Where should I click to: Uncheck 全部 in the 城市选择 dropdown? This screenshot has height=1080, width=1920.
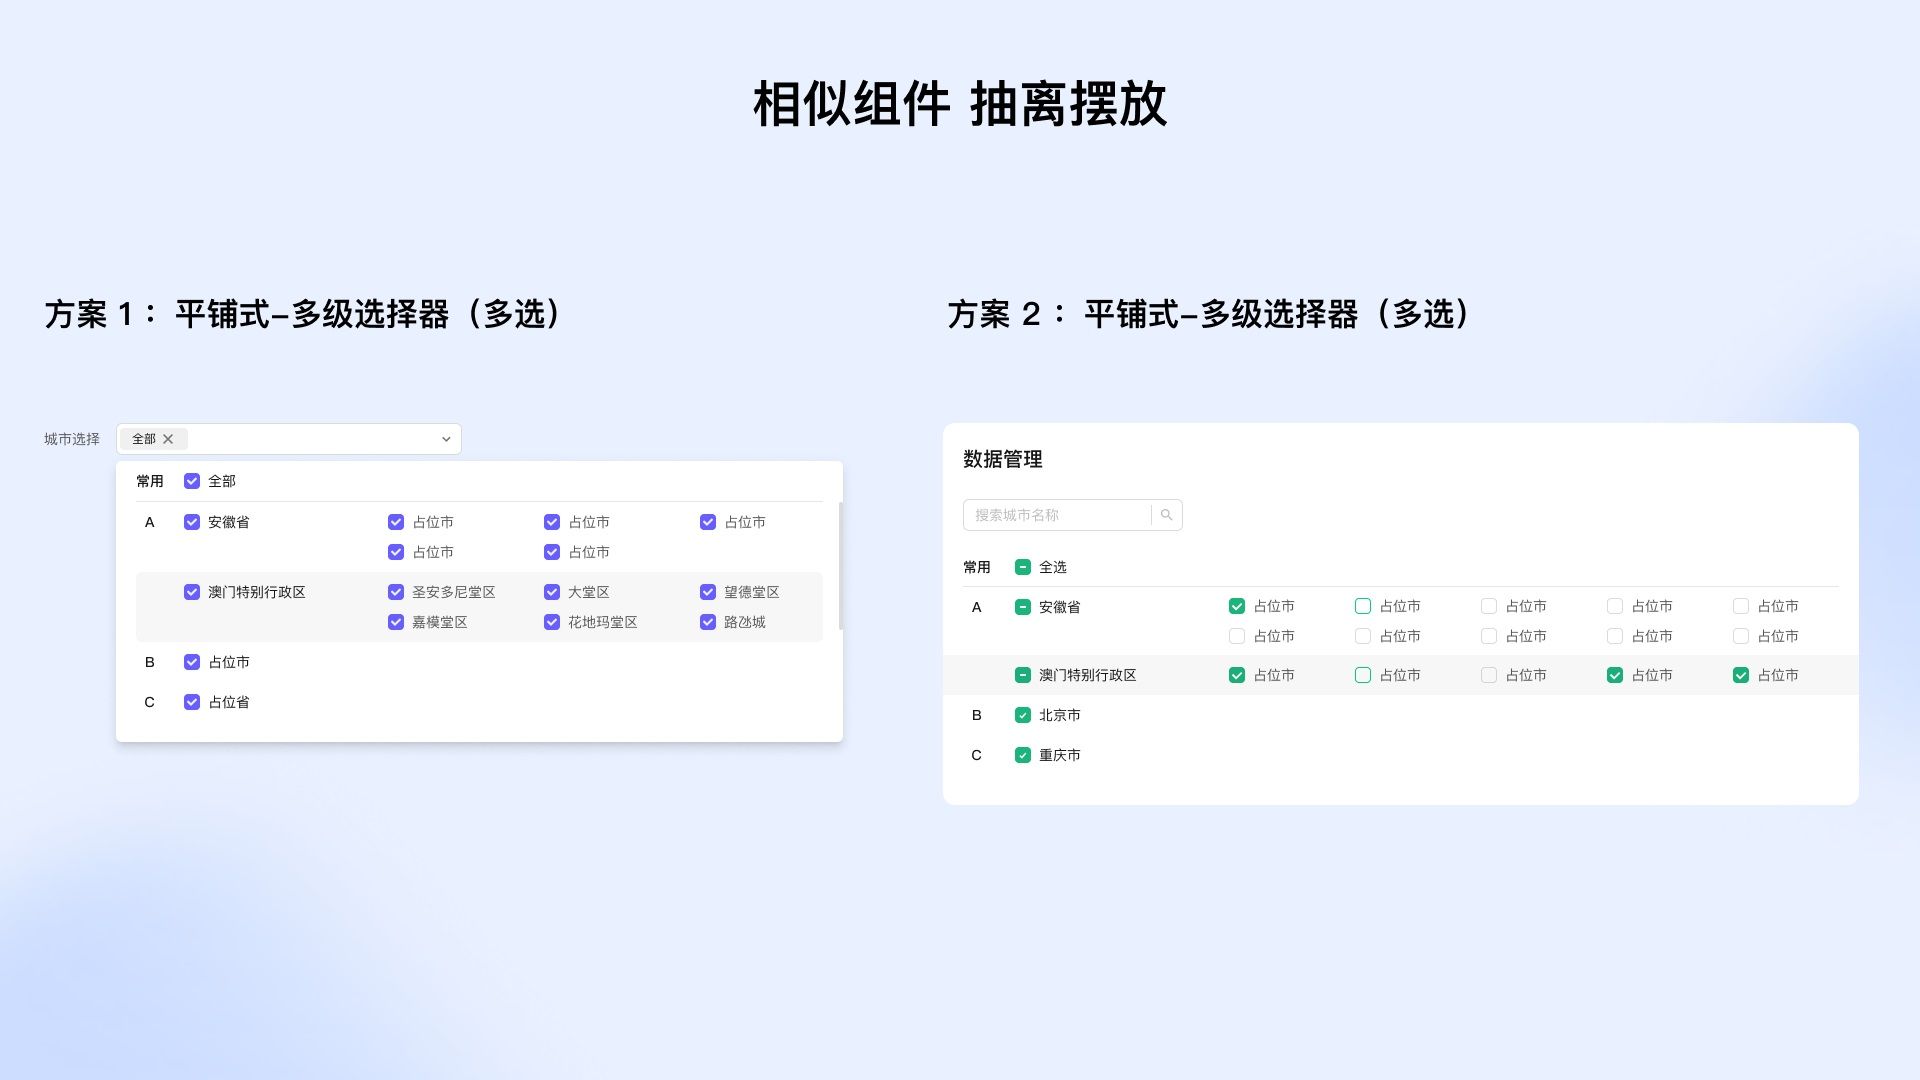pos(192,481)
